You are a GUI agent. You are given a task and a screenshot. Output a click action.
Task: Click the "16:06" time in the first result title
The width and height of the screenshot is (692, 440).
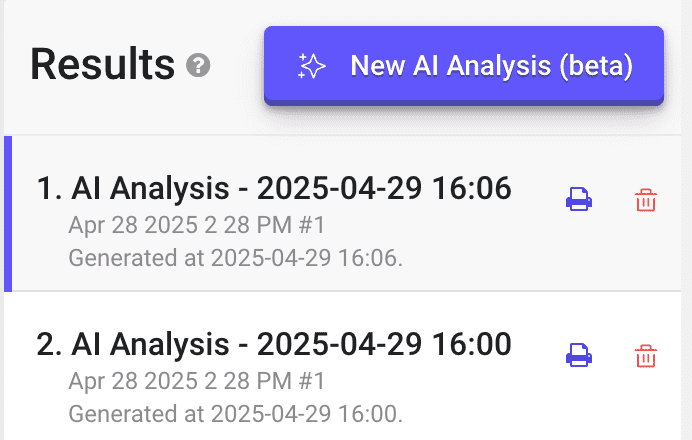[x=471, y=188]
